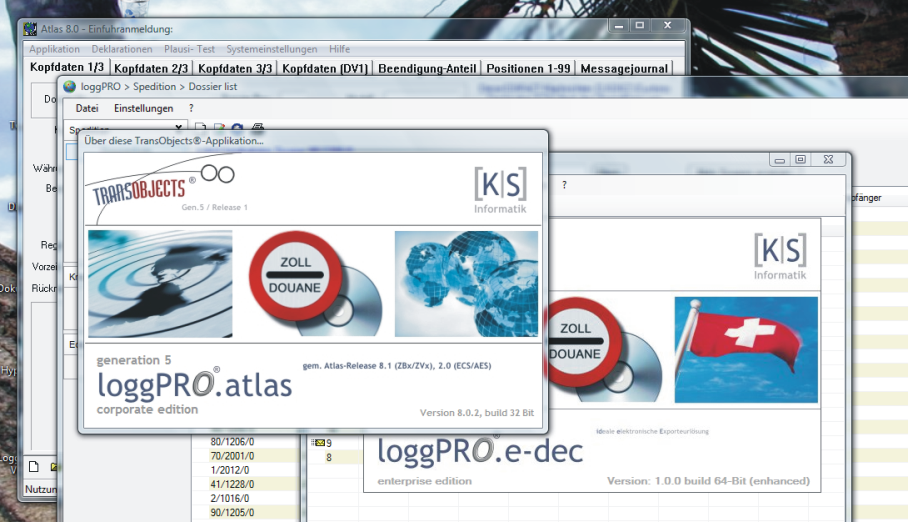Select dossier row 41/1228/0
This screenshot has width=908, height=522.
point(232,484)
